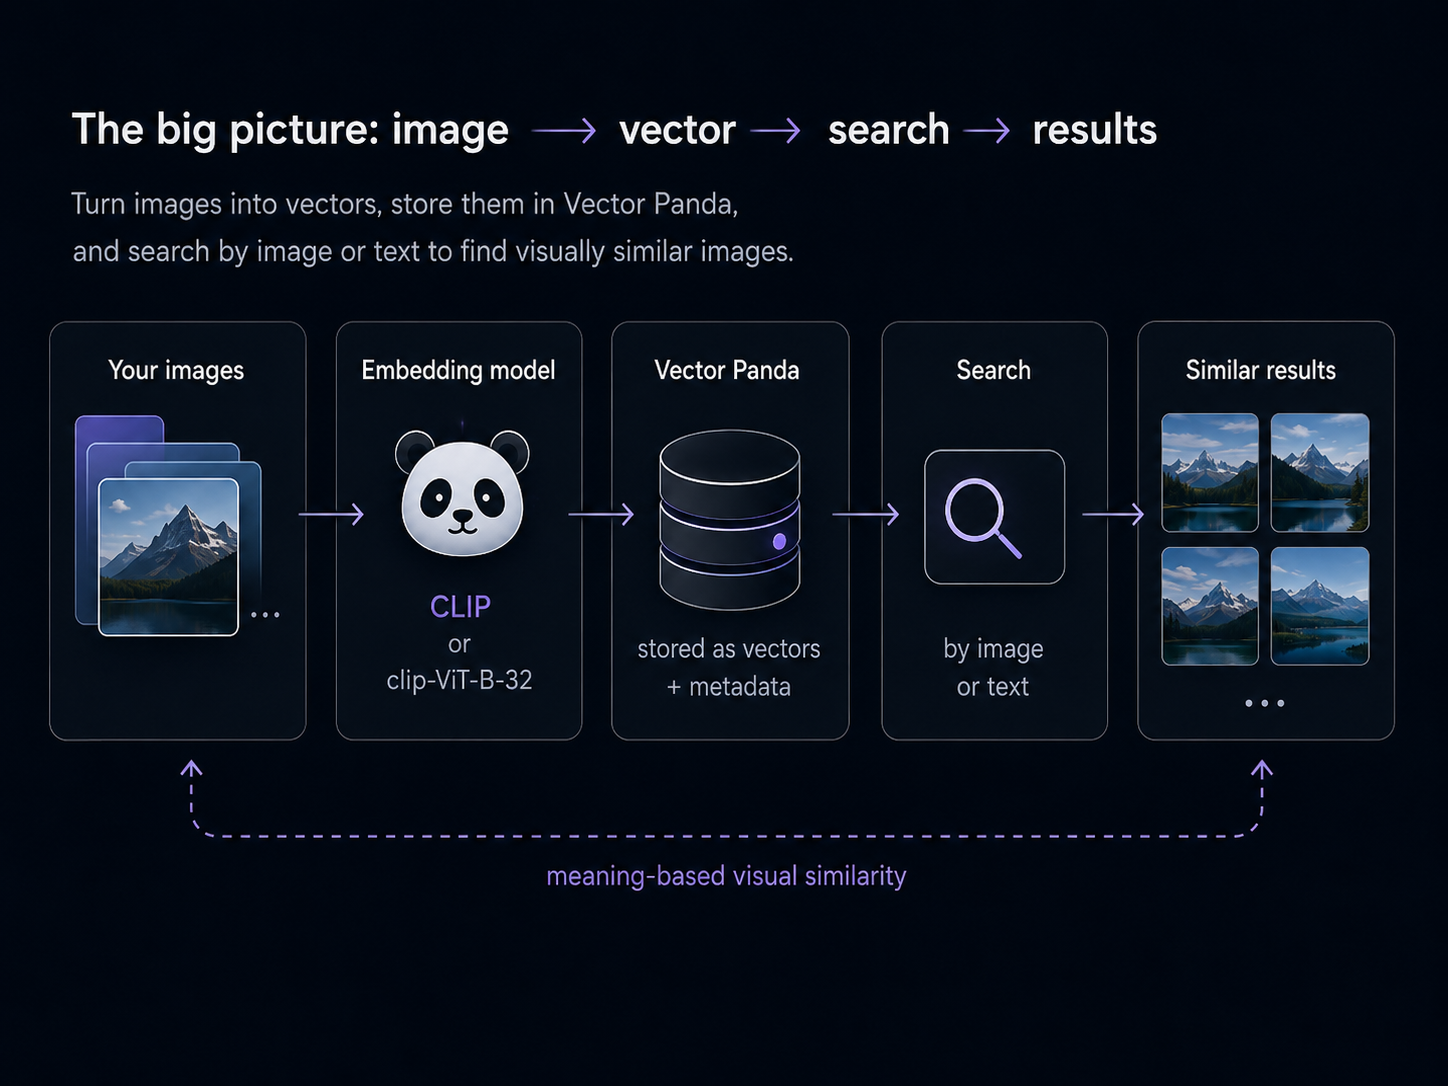Click the "Vector Panda" card title
Image resolution: width=1448 pixels, height=1086 pixels.
[x=727, y=370]
